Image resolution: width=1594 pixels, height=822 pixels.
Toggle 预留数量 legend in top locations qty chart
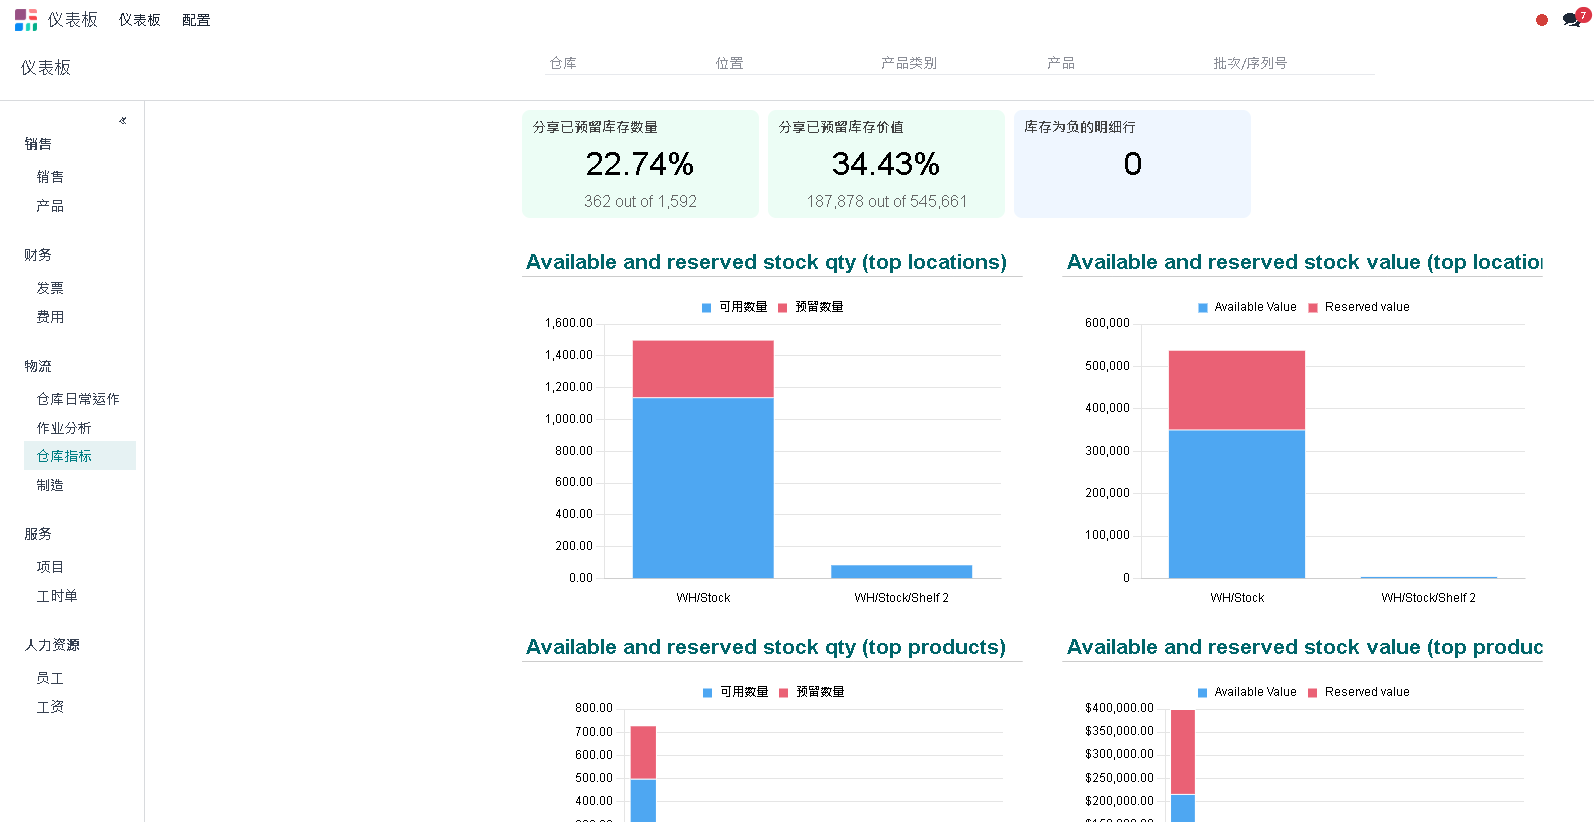click(x=811, y=307)
